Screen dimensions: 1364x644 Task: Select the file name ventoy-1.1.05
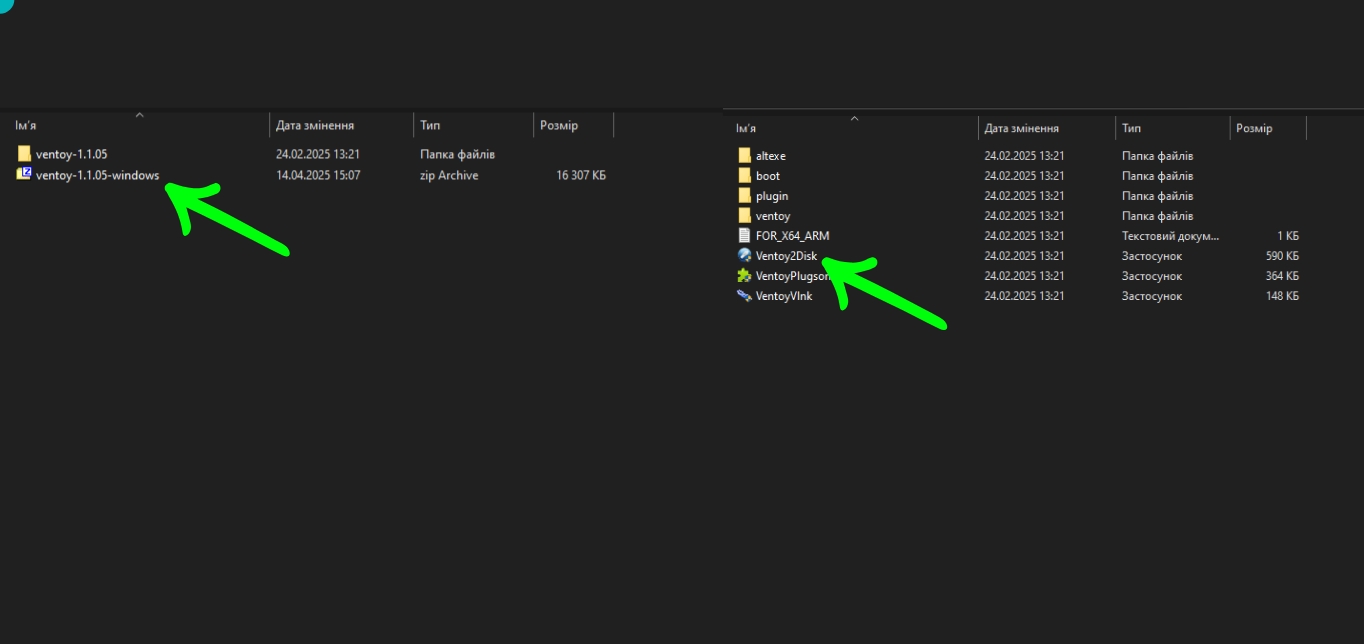tap(71, 155)
